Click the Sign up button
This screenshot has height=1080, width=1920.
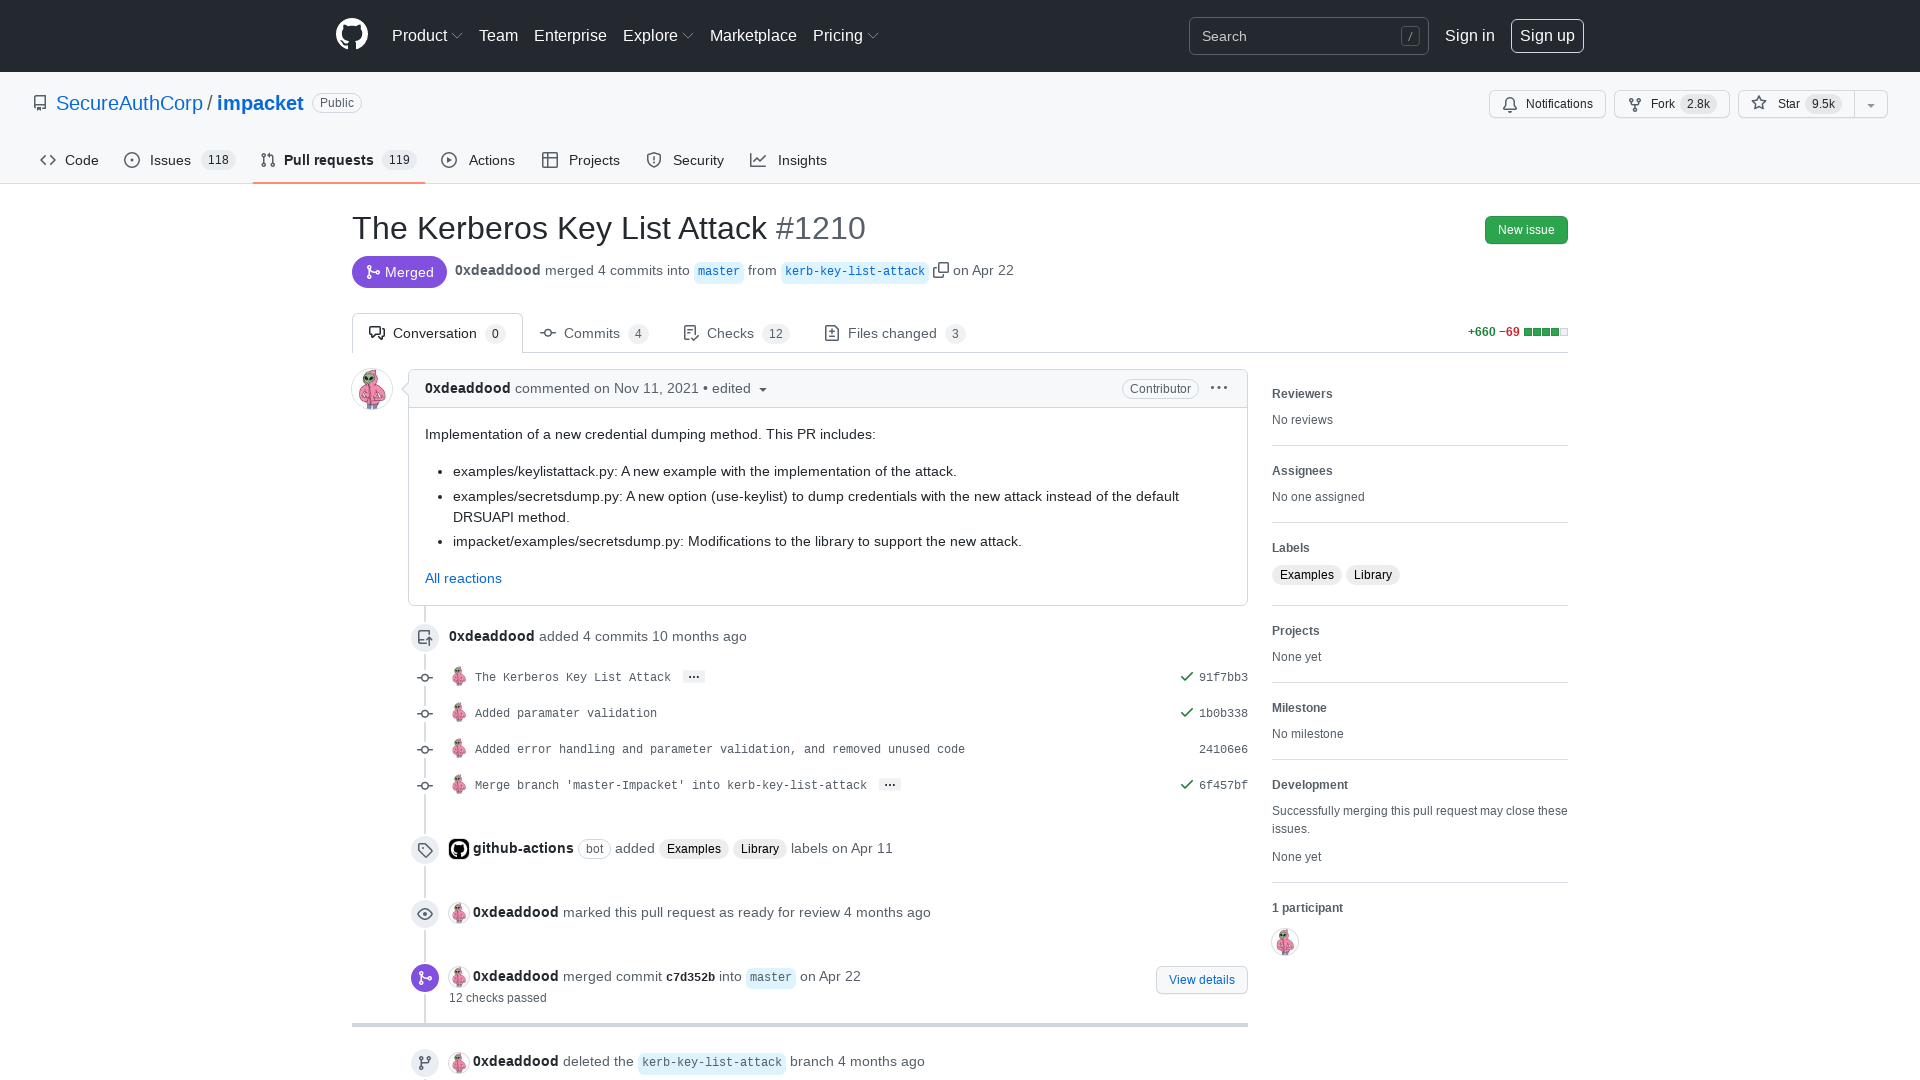[x=1547, y=35]
